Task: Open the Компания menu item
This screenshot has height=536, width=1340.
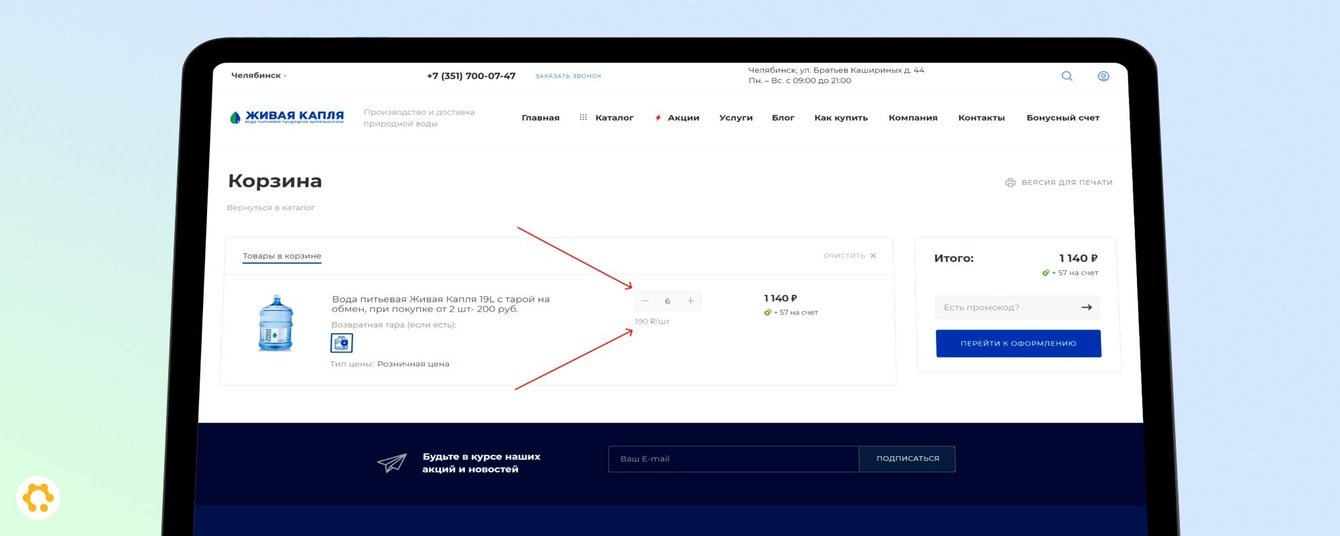Action: 913,118
